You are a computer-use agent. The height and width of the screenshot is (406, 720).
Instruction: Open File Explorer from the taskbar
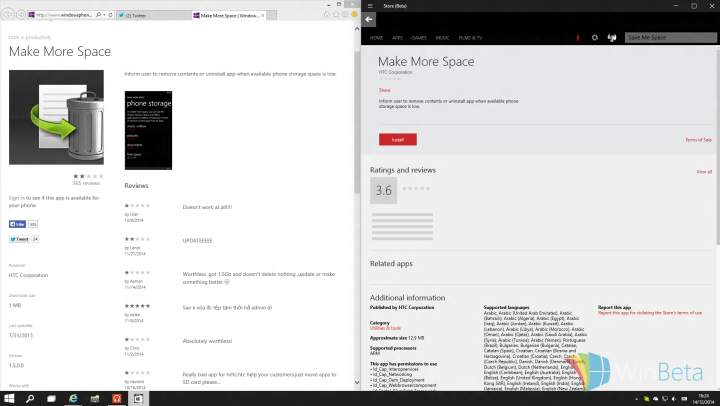point(96,398)
